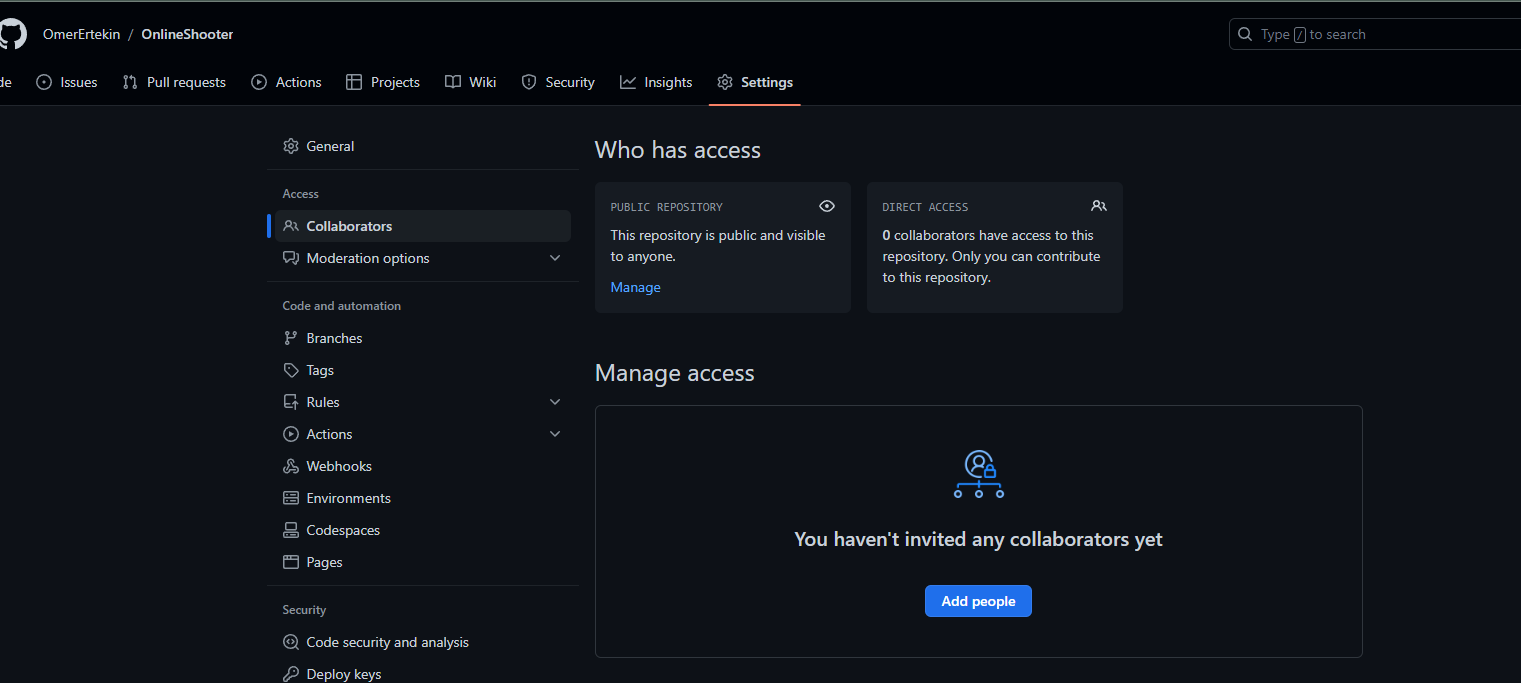This screenshot has width=1521, height=683.
Task: Click the Codespaces icon in sidebar
Action: click(291, 530)
